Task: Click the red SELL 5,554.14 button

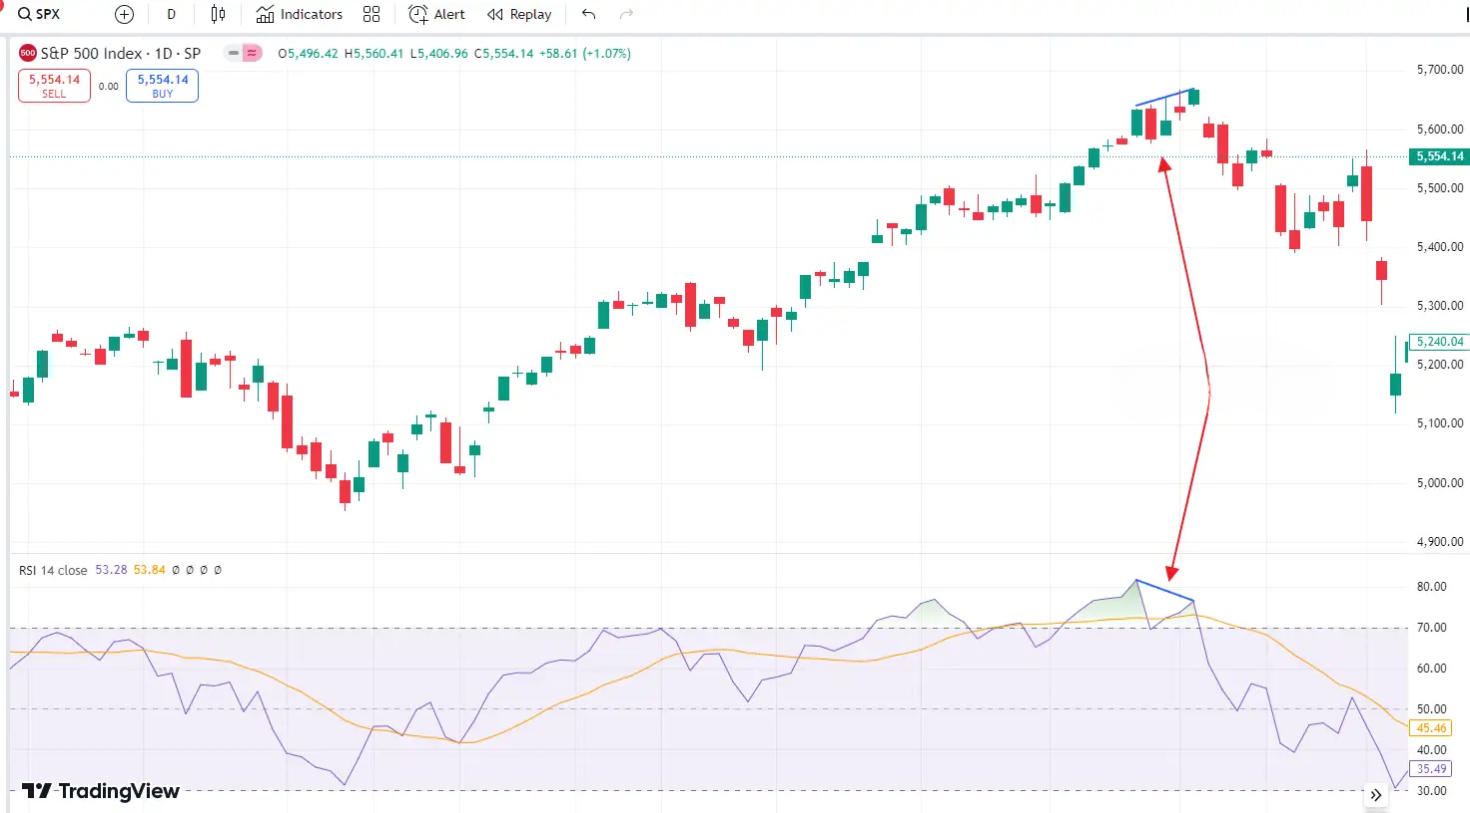Action: pyautogui.click(x=54, y=86)
